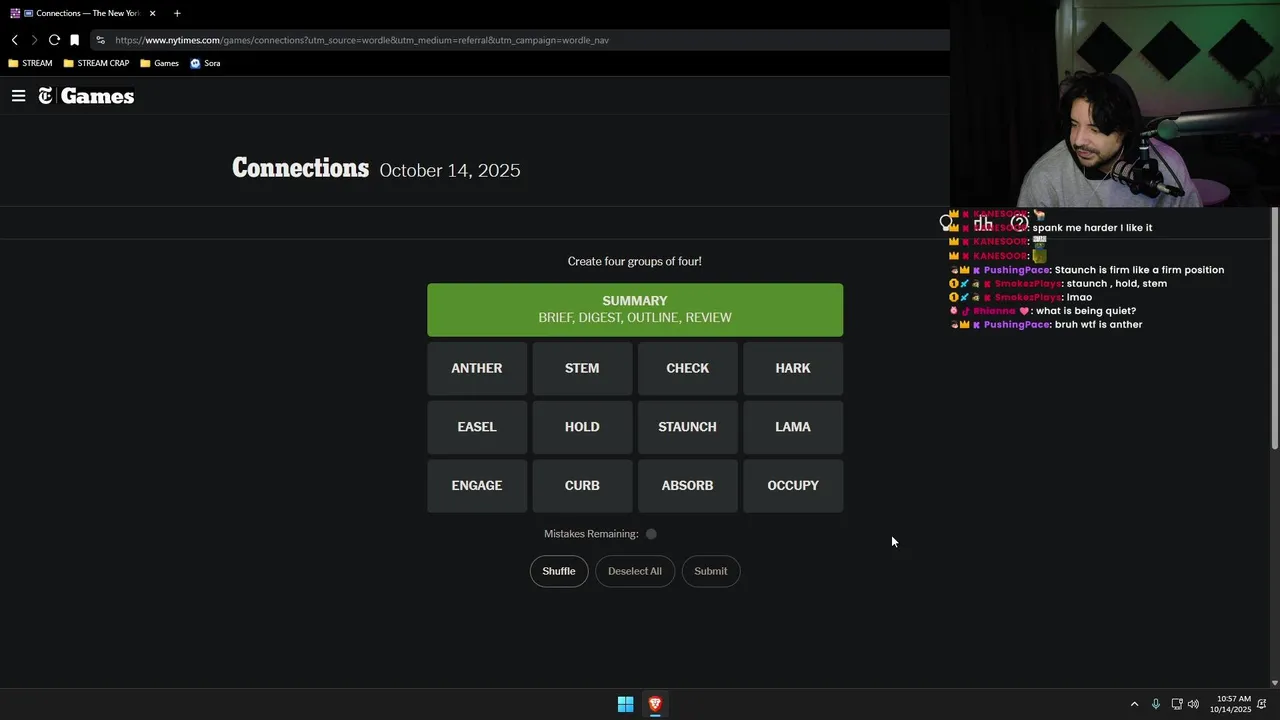Image resolution: width=1280 pixels, height=720 pixels.
Task: Click the Submit button
Action: click(711, 571)
